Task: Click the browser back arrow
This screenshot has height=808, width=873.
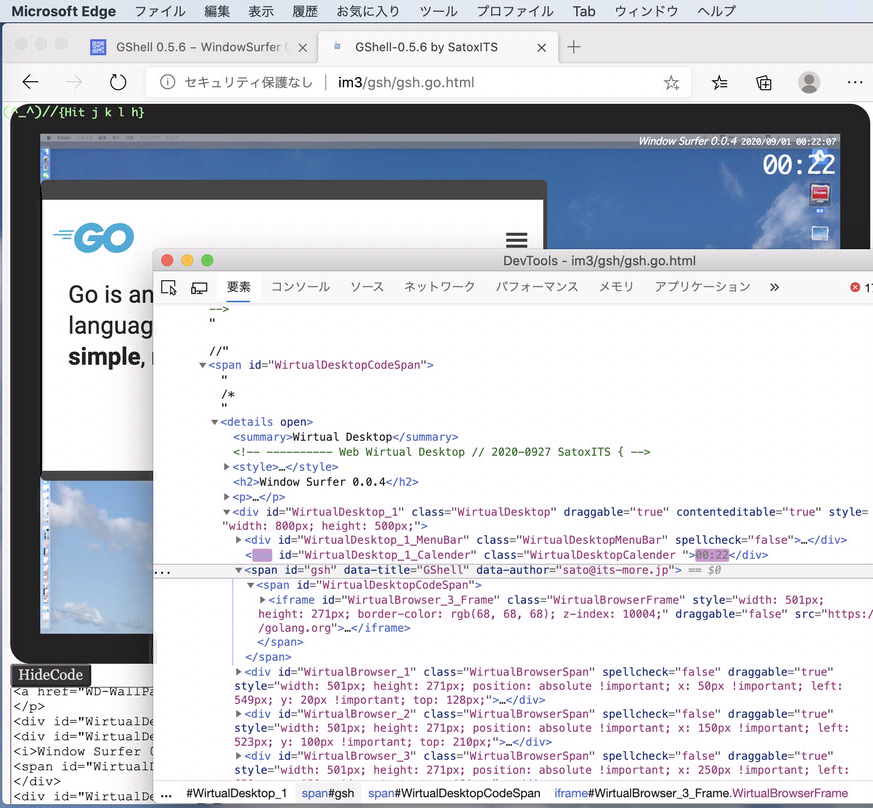Action: (x=31, y=83)
